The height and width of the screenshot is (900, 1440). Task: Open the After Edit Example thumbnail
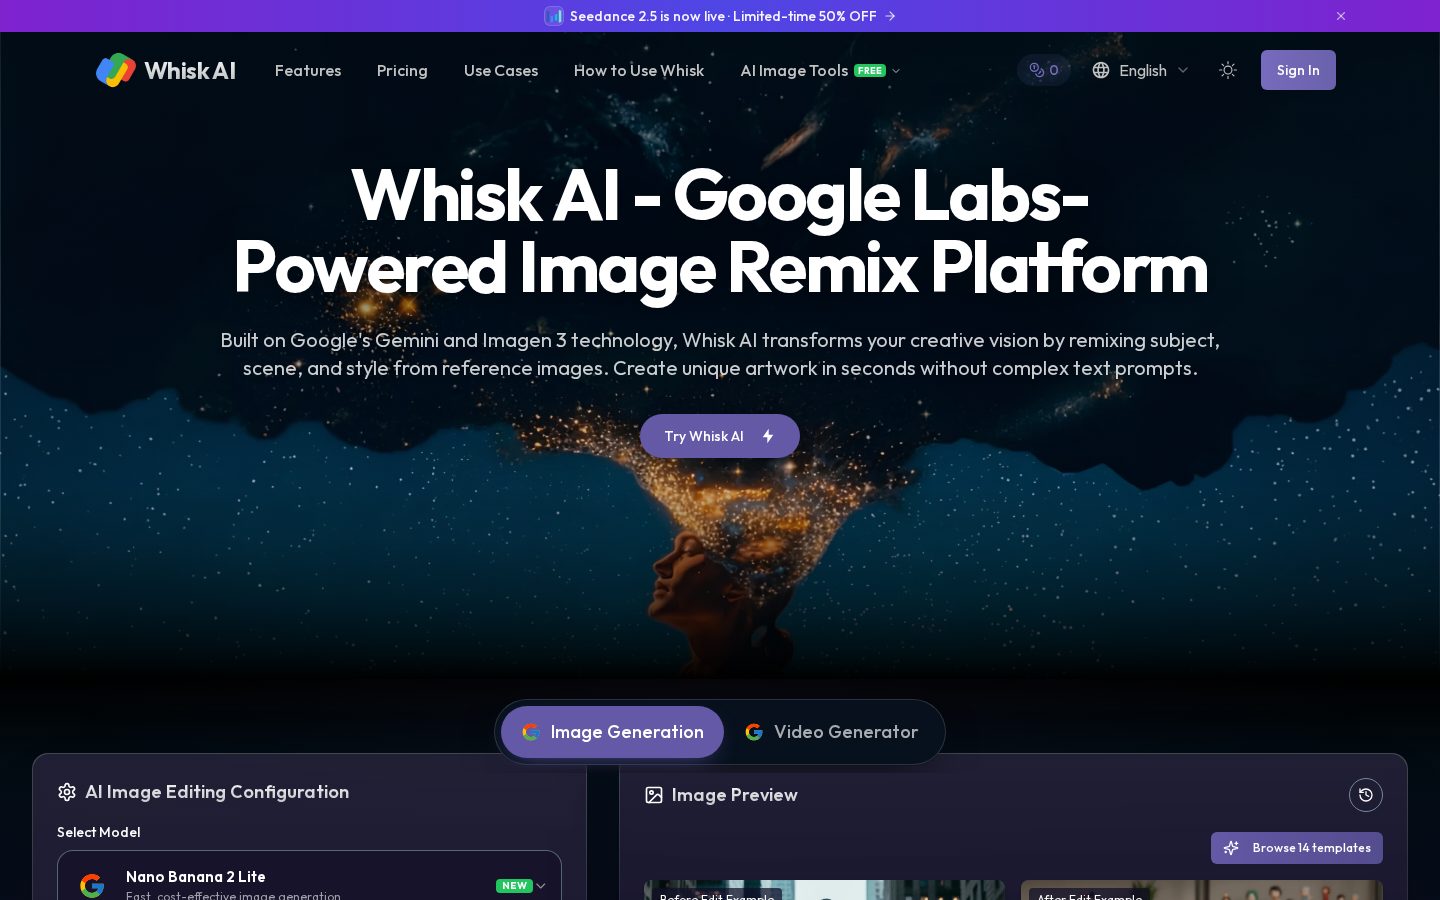(x=1202, y=890)
